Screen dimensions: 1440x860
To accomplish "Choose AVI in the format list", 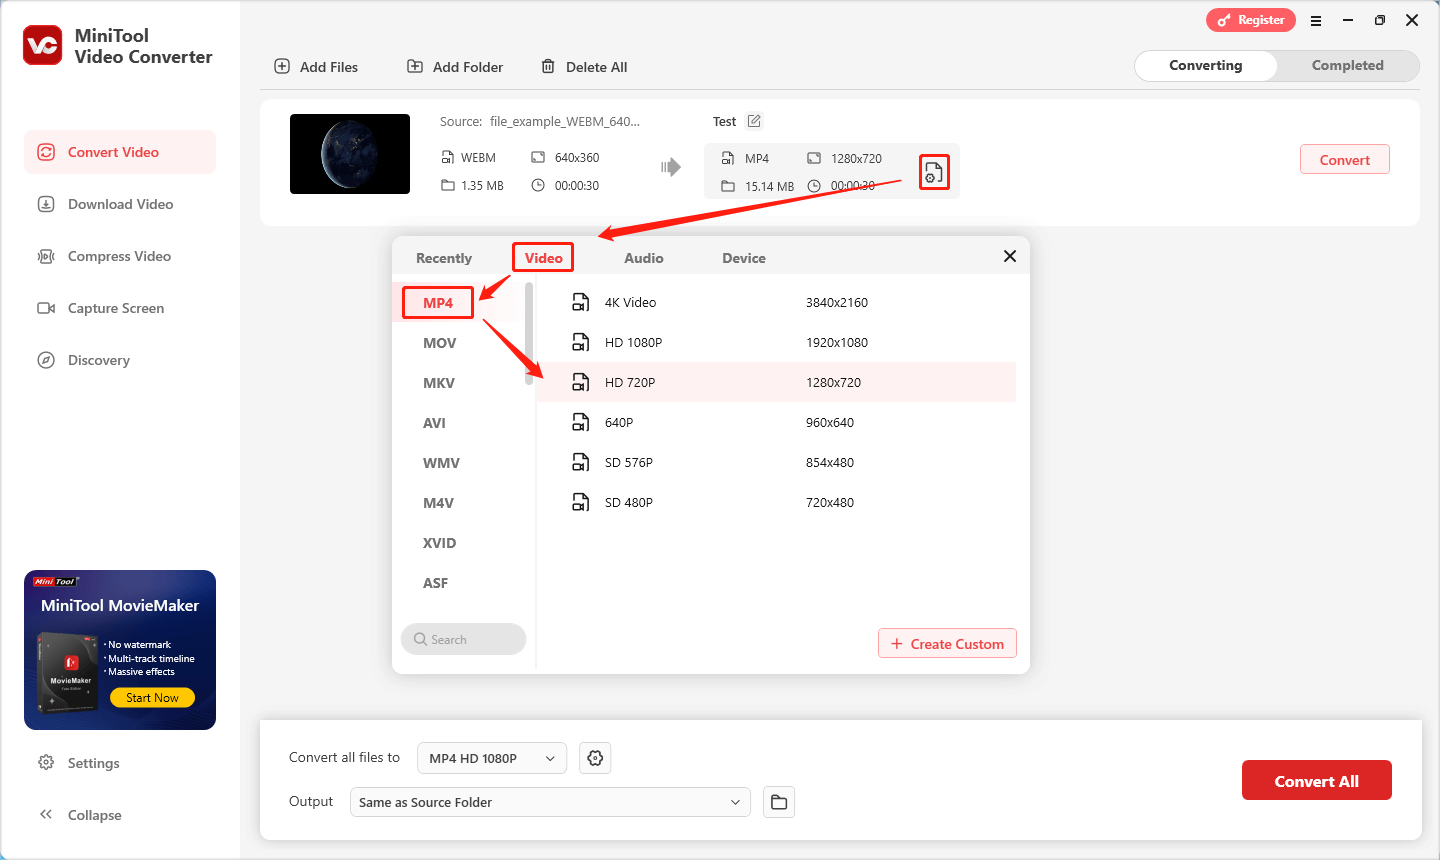I will tap(434, 423).
